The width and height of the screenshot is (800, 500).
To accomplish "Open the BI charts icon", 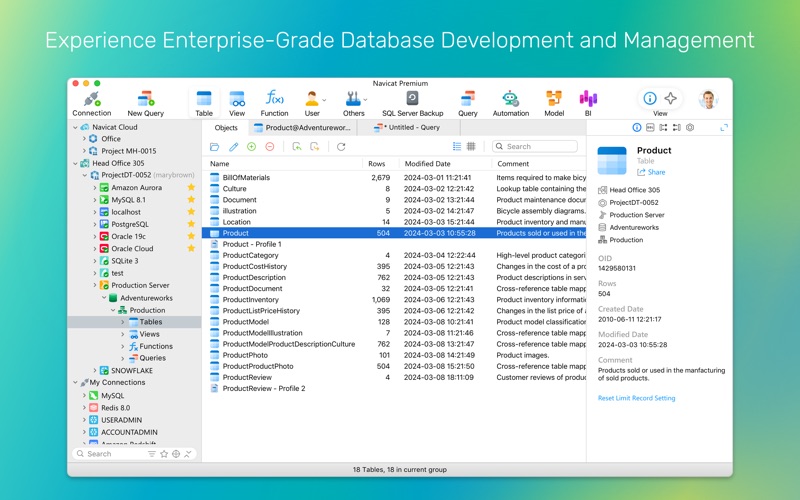I will [x=588, y=104].
